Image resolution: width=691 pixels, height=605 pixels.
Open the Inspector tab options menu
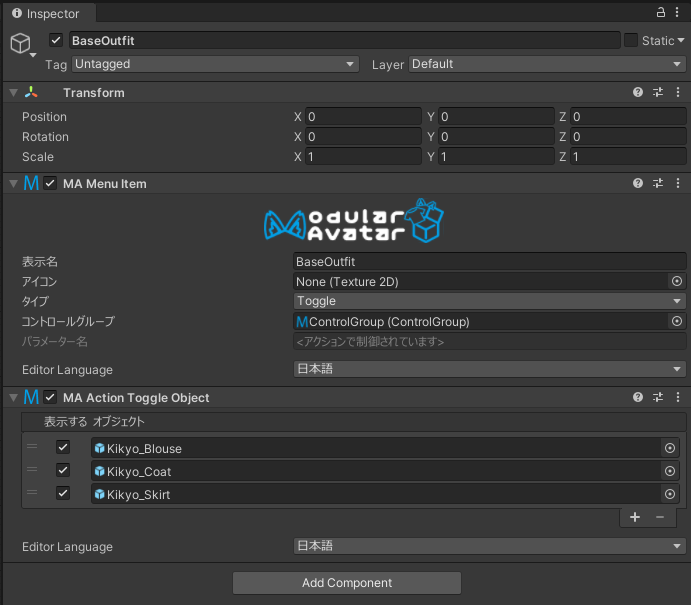point(677,12)
